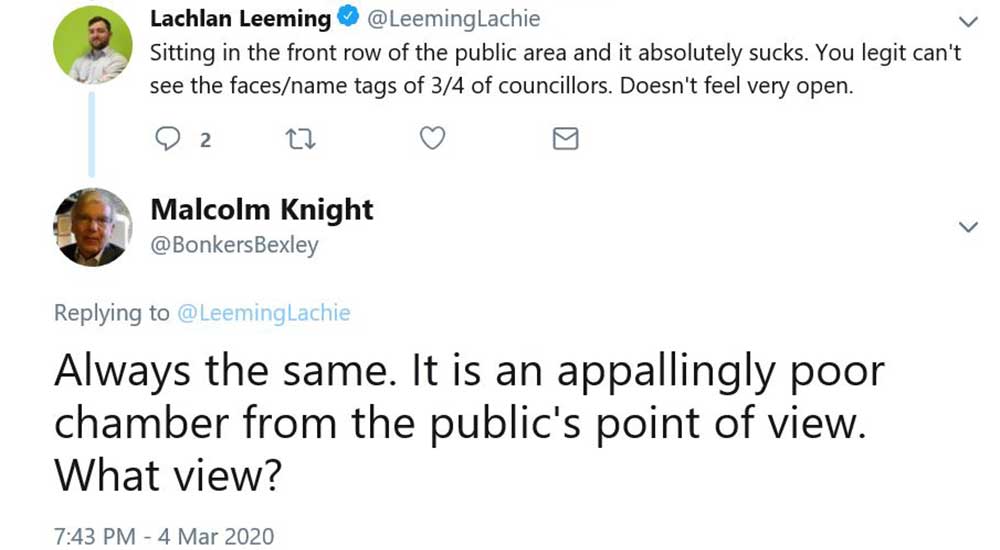Open the Lachlan Leeming display name

coord(240,19)
